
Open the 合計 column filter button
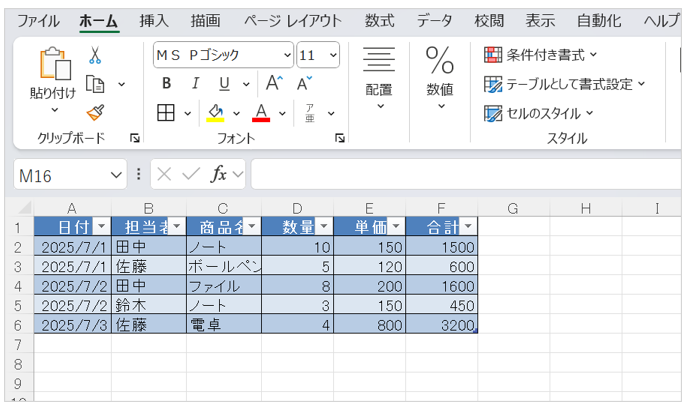pyautogui.click(x=468, y=226)
